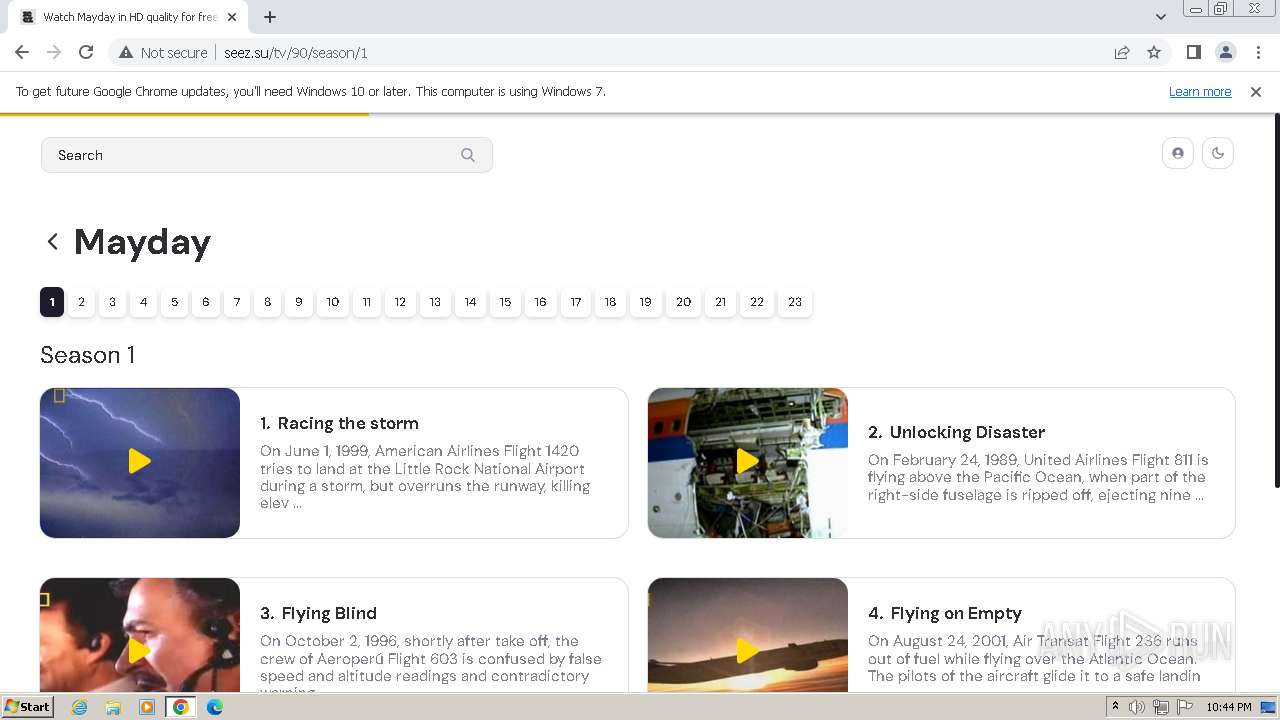Play episode 4 Flying on Empty
The height and width of the screenshot is (720, 1280).
748,650
